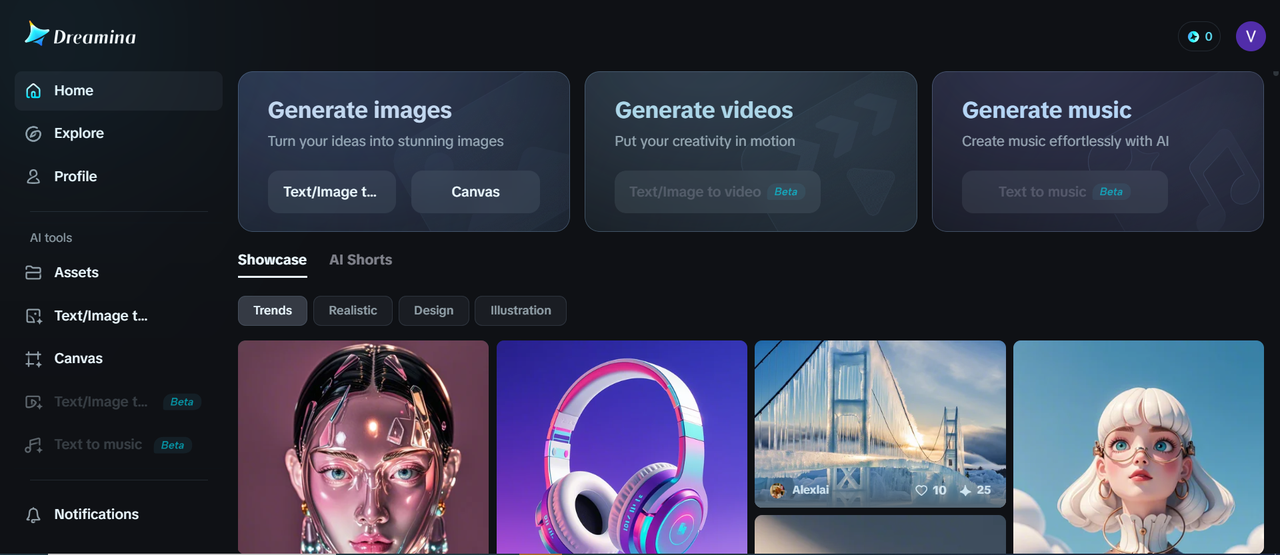This screenshot has width=1280, height=555.
Task: Open Profile via its person icon
Action: [34, 177]
